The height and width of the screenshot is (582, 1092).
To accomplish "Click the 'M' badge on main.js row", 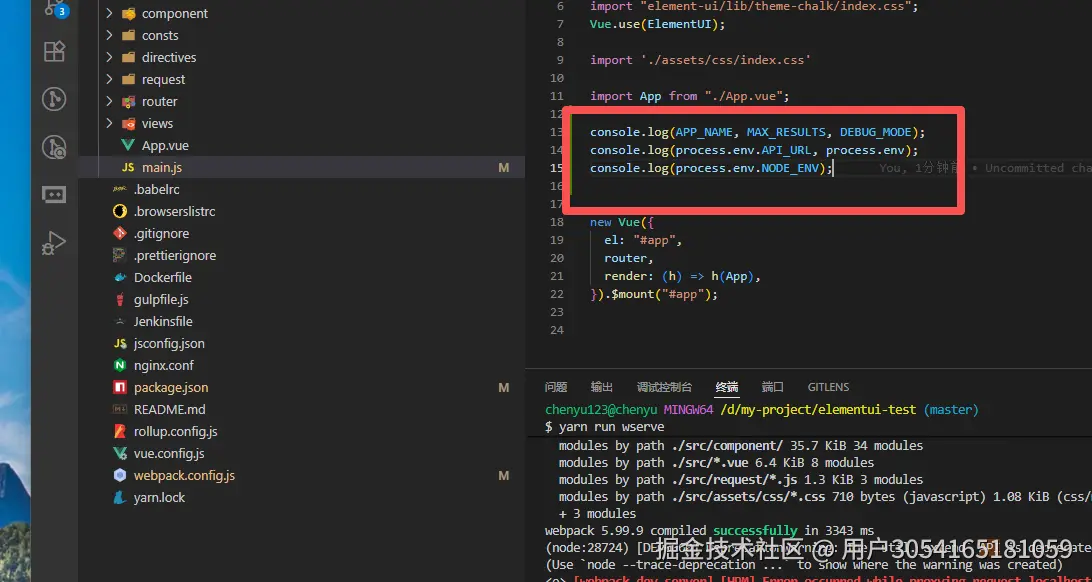I will click(504, 168).
